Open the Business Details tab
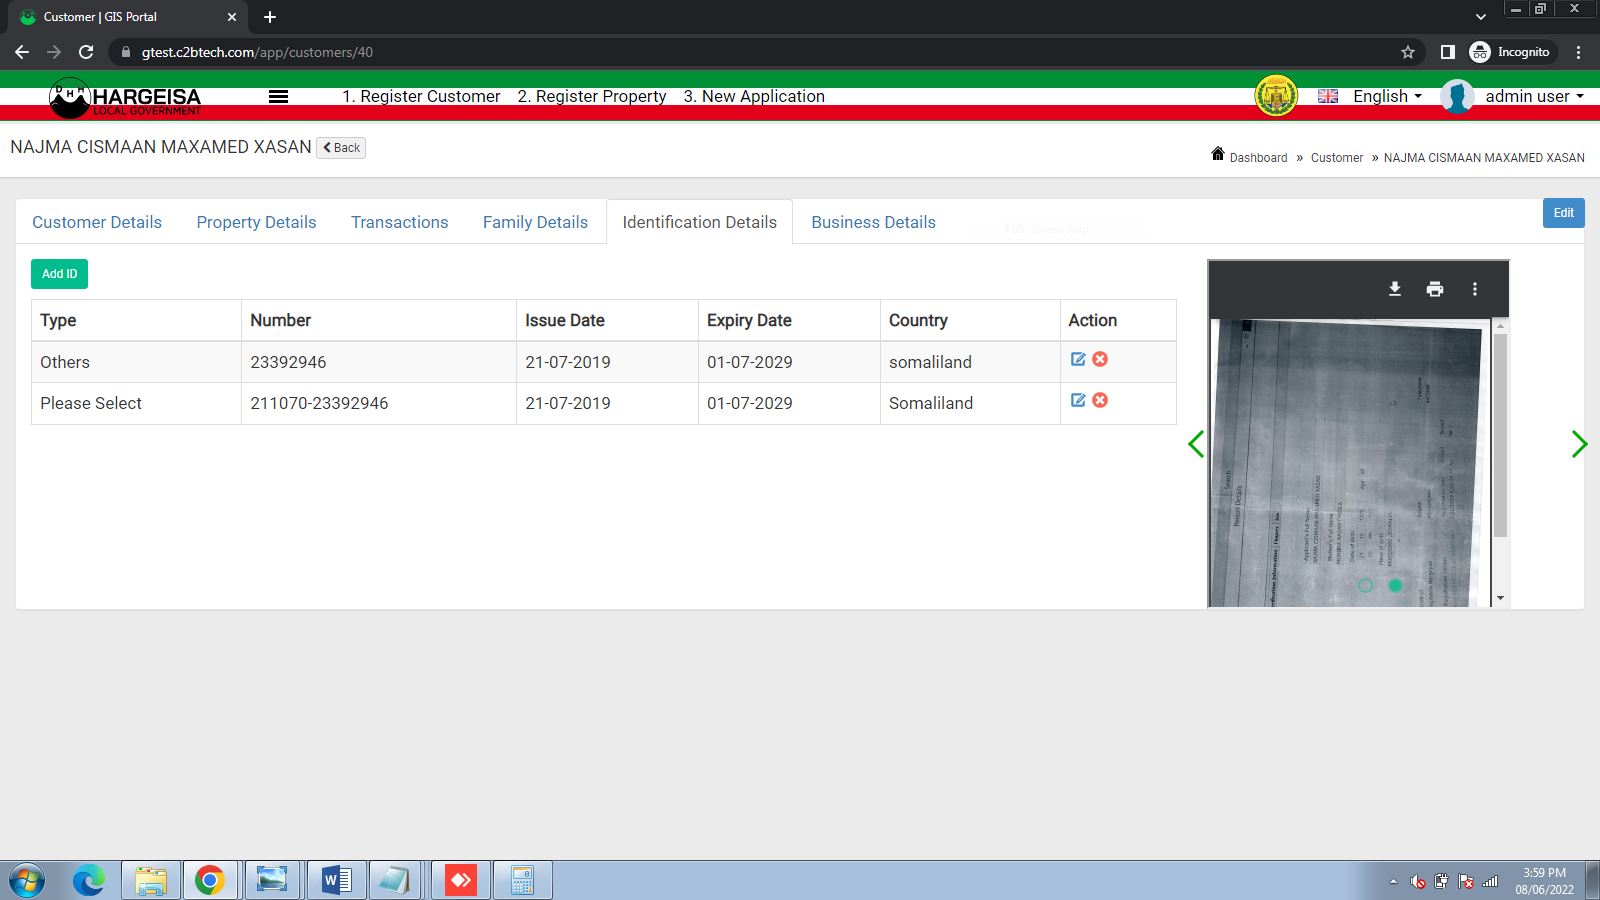This screenshot has height=900, width=1600. point(873,222)
